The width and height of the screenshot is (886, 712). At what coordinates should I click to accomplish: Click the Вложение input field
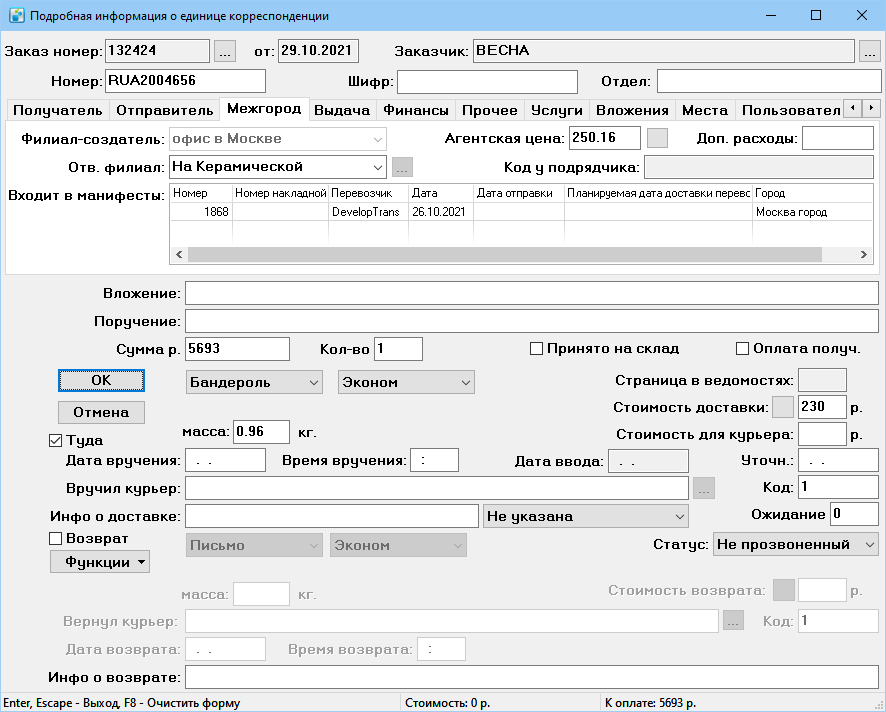tap(532, 294)
